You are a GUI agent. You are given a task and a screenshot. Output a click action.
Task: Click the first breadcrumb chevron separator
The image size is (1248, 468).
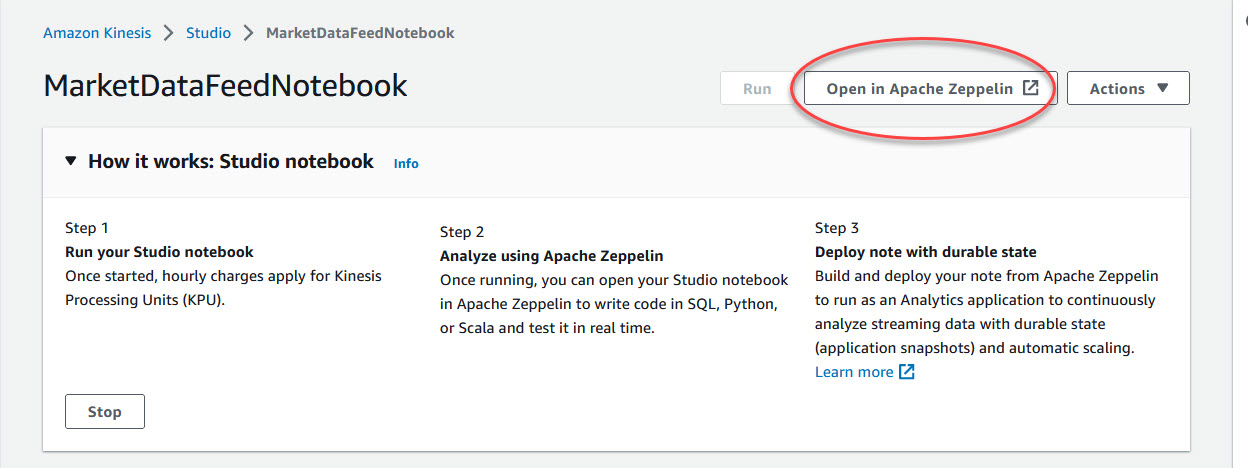pos(169,33)
